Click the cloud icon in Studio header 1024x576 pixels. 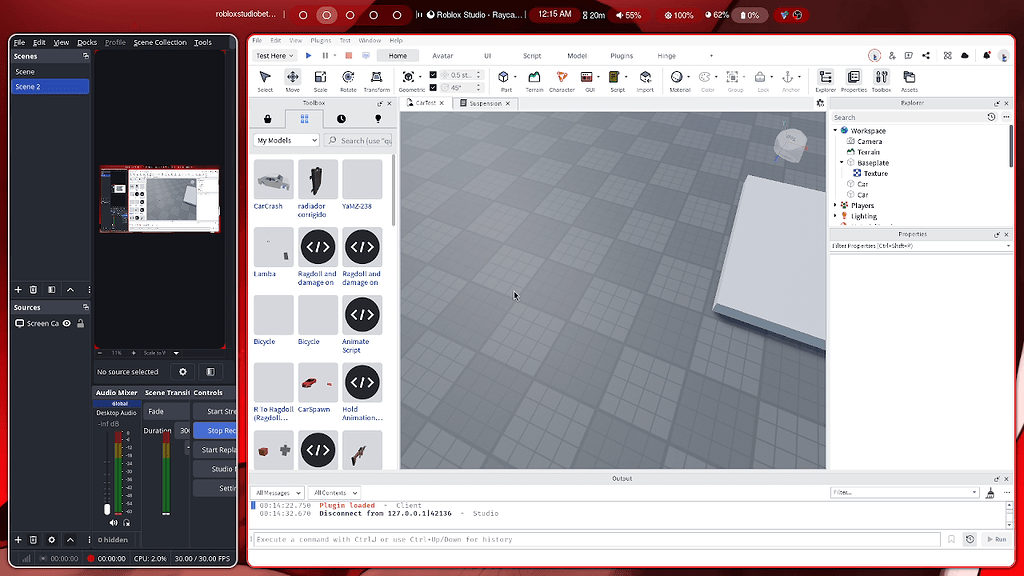[965, 56]
